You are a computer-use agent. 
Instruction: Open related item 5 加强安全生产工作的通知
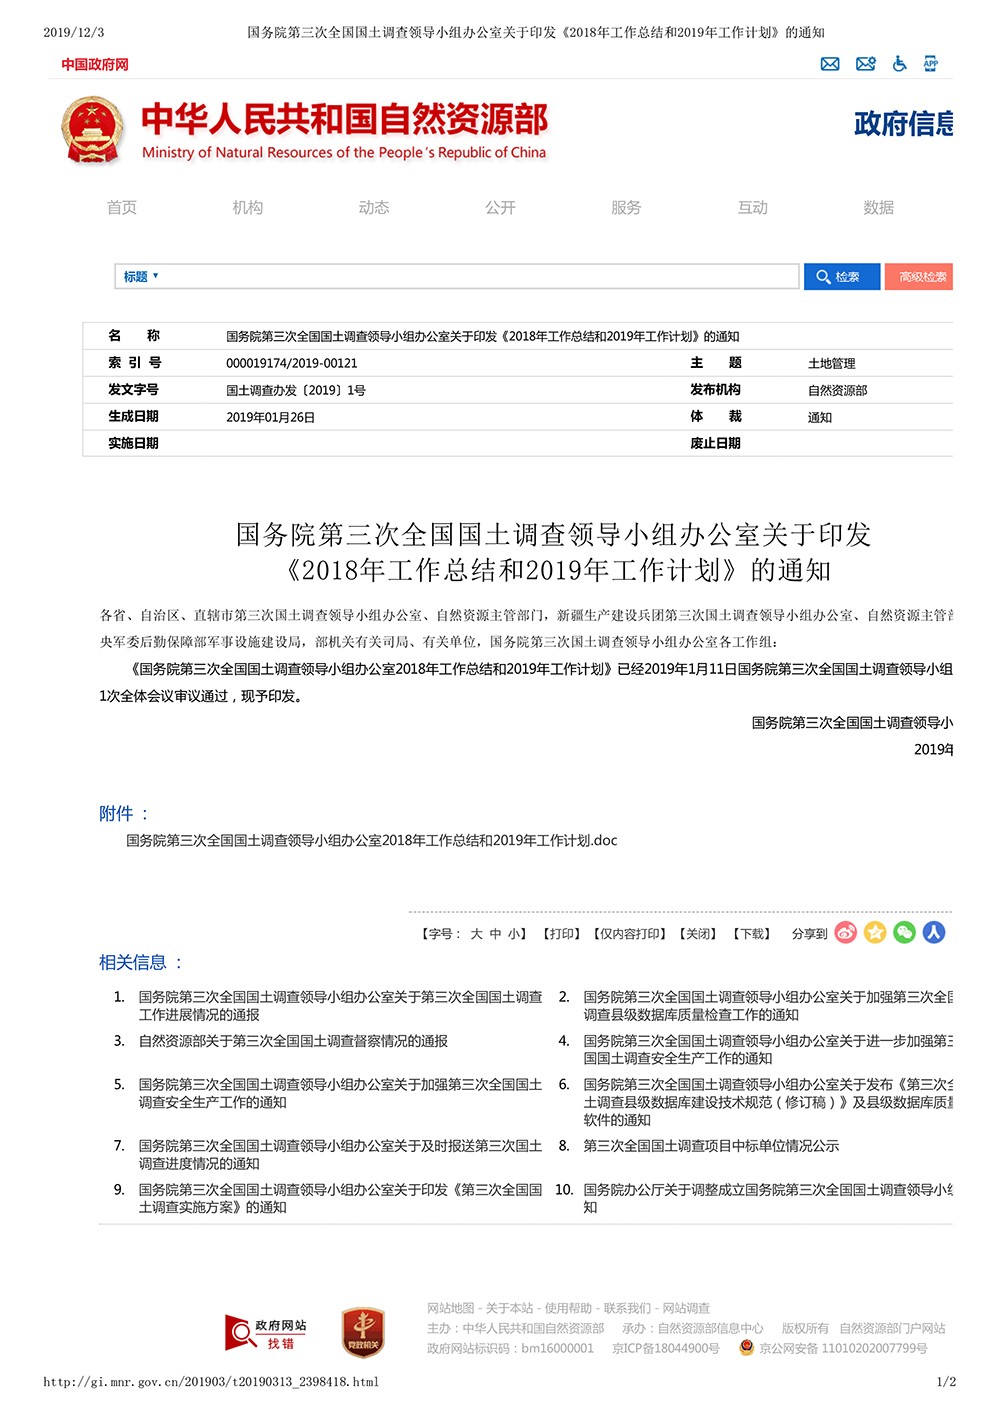tap(340, 1093)
